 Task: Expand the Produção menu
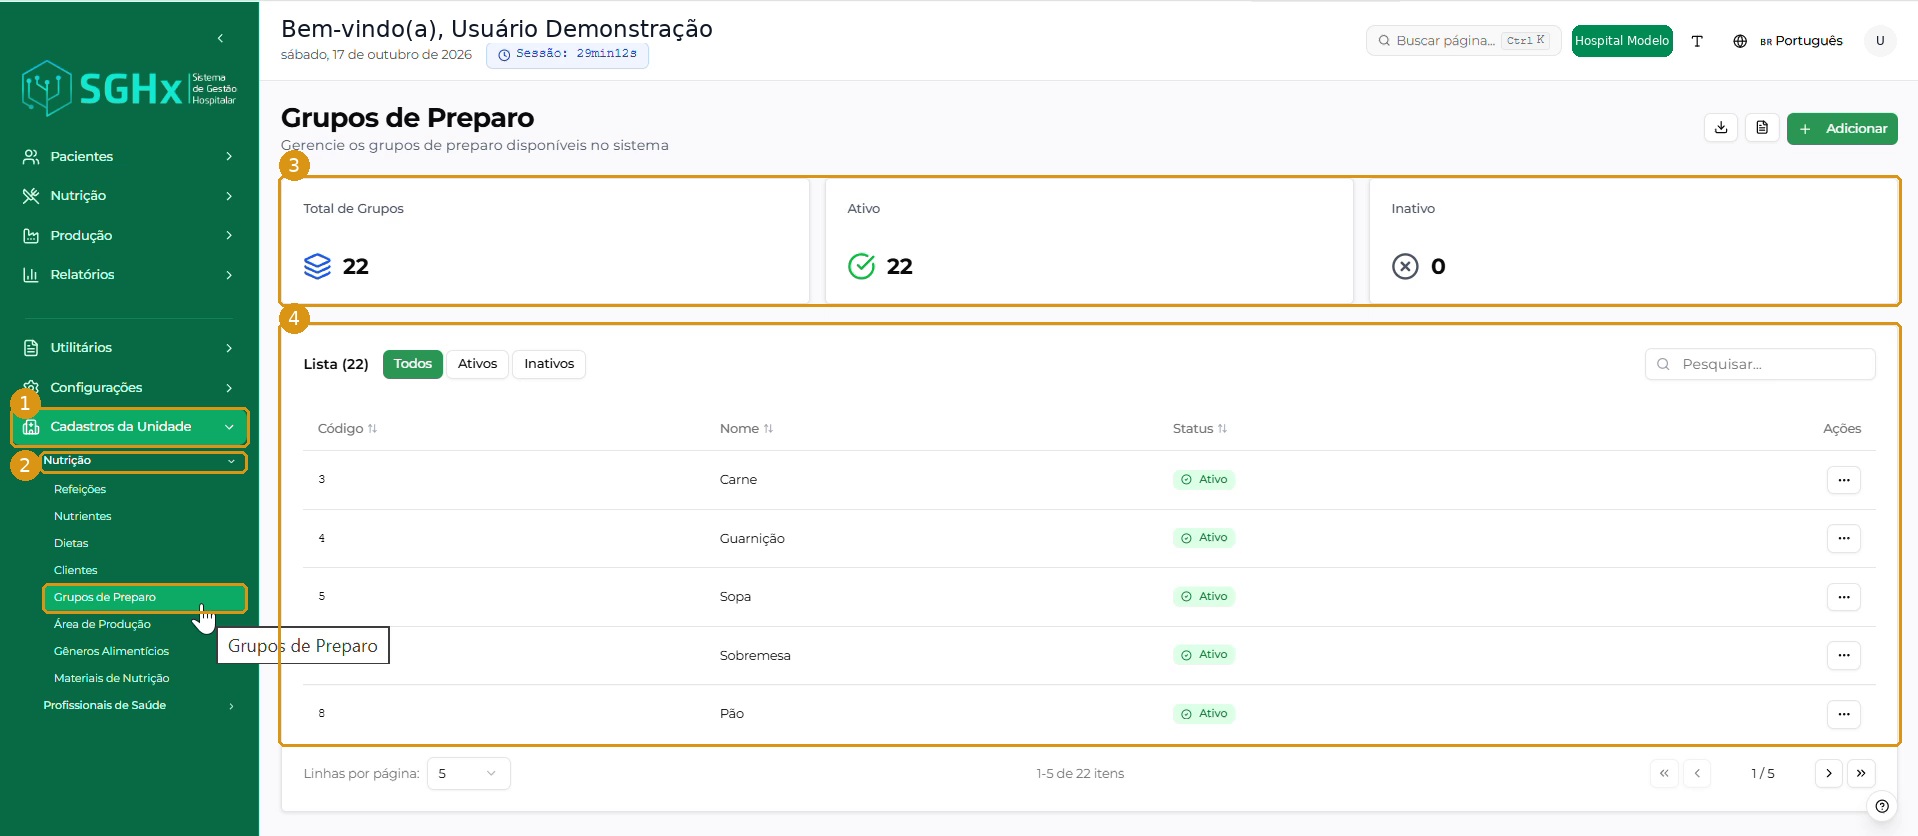129,235
